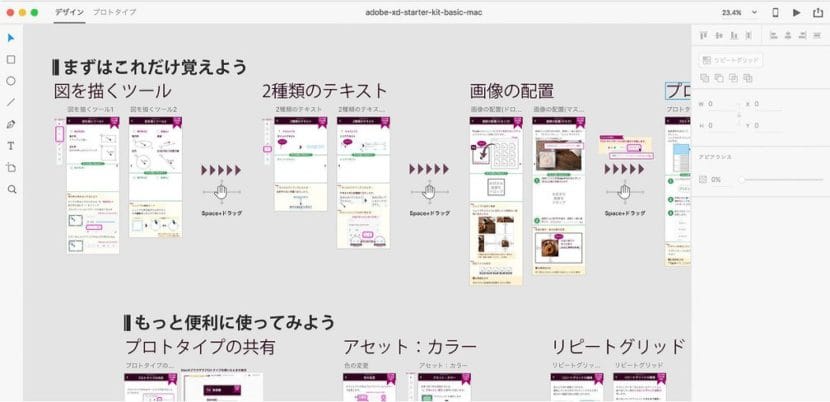Open the Share menu icon

coord(818,13)
